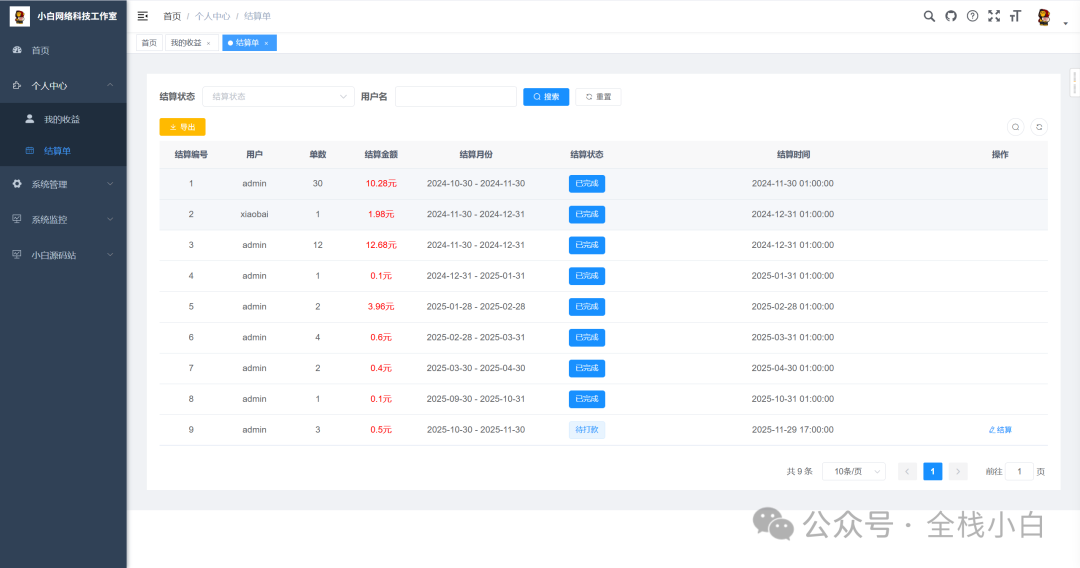Click the header search magnifier icon
This screenshot has height=568, width=1080.
(929, 16)
